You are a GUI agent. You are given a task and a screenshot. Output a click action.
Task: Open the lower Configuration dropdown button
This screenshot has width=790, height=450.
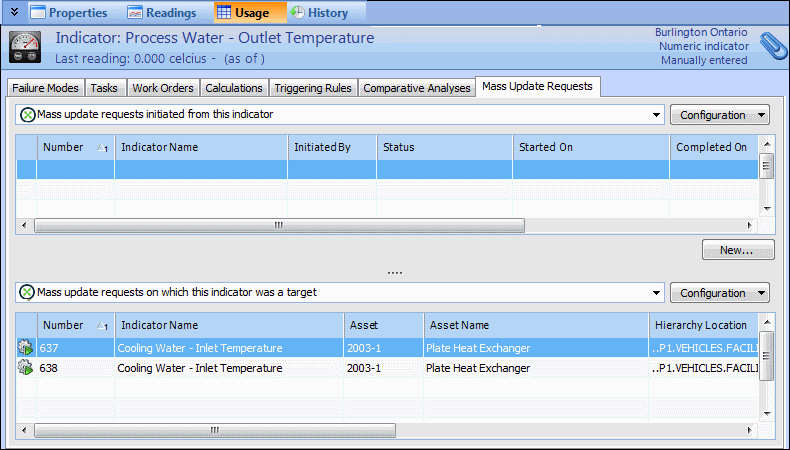[x=718, y=293]
